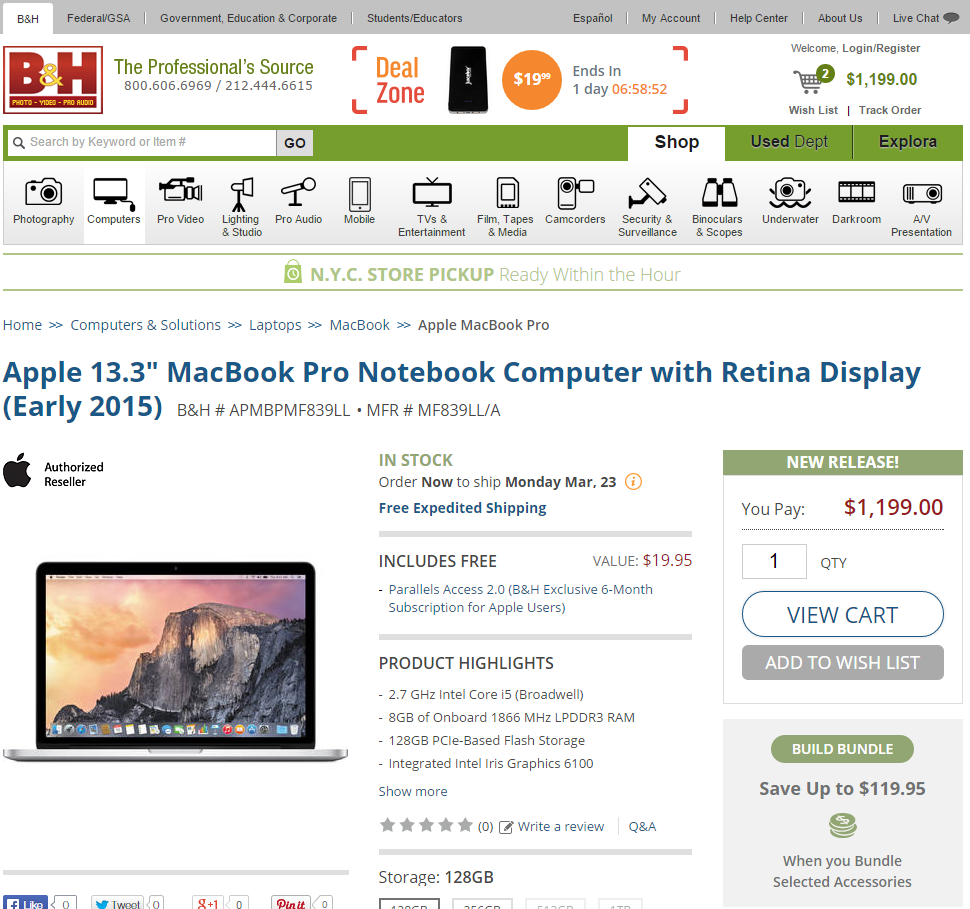Open the Security & Surveillance icon
The width and height of the screenshot is (970, 909).
tap(647, 192)
